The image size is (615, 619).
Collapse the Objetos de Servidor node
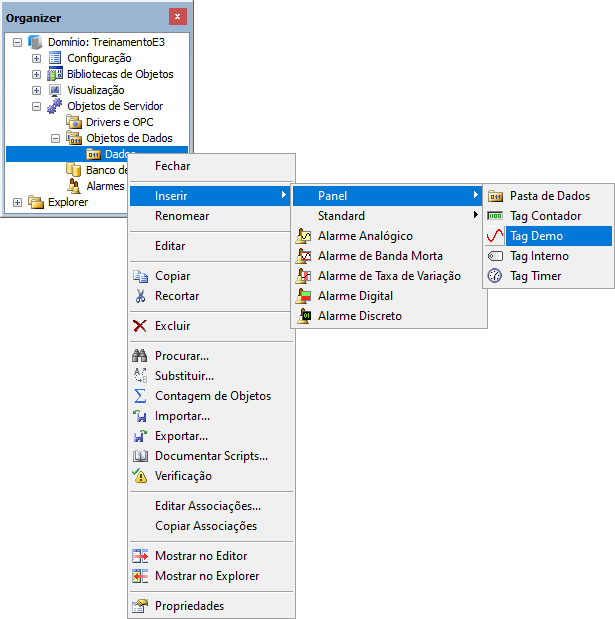pyautogui.click(x=36, y=106)
